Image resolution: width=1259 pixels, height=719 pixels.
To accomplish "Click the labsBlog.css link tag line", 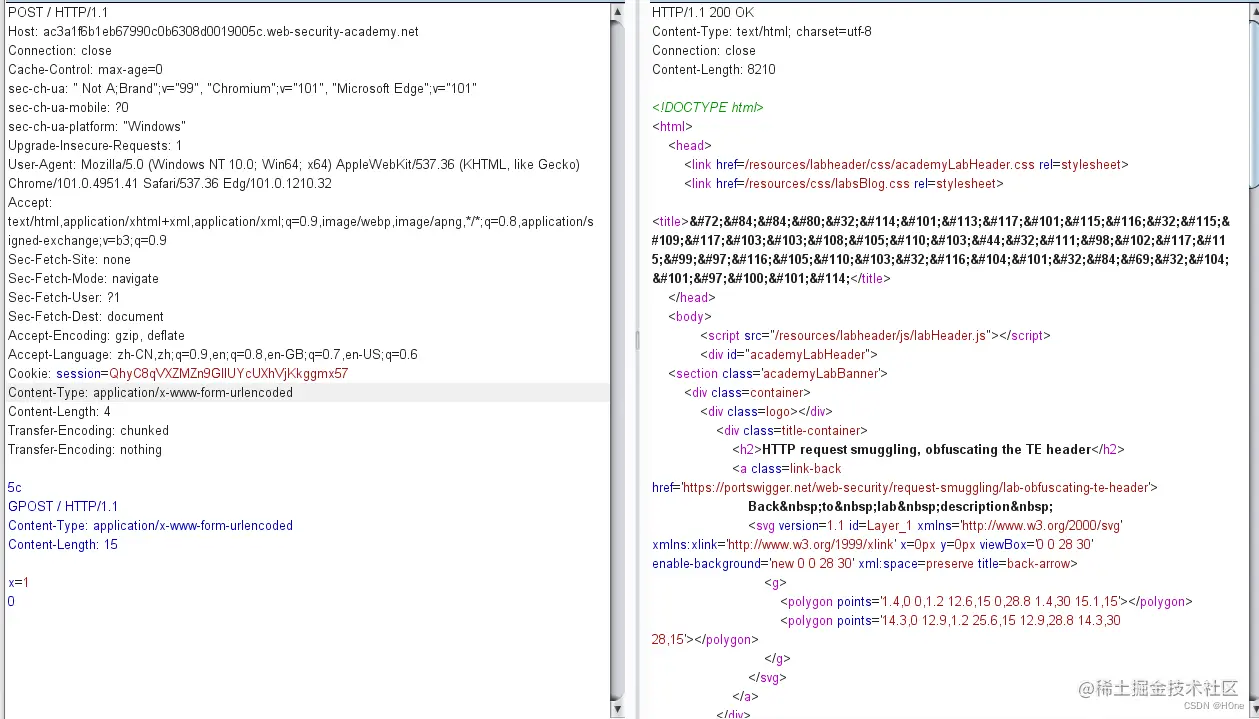I will 844,183.
